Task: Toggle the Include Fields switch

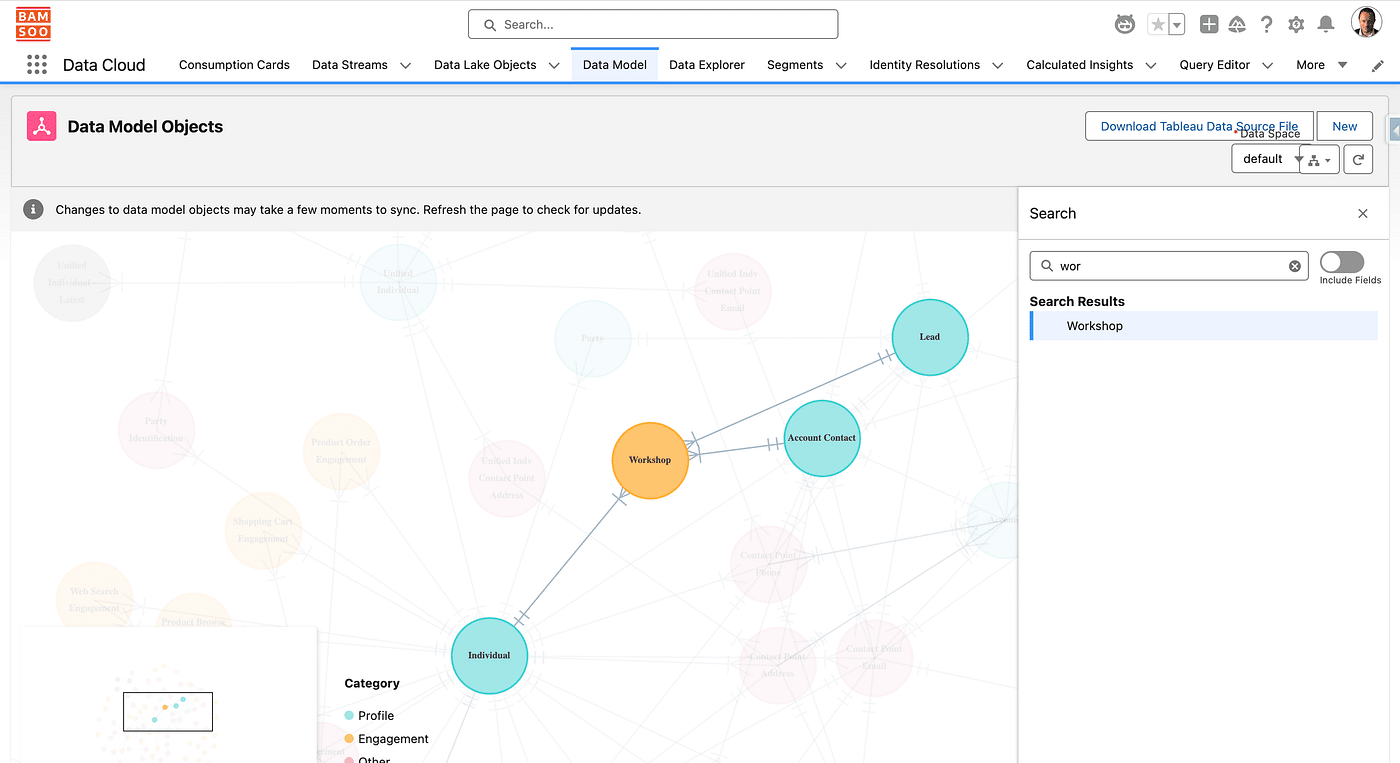Action: pyautogui.click(x=1341, y=262)
